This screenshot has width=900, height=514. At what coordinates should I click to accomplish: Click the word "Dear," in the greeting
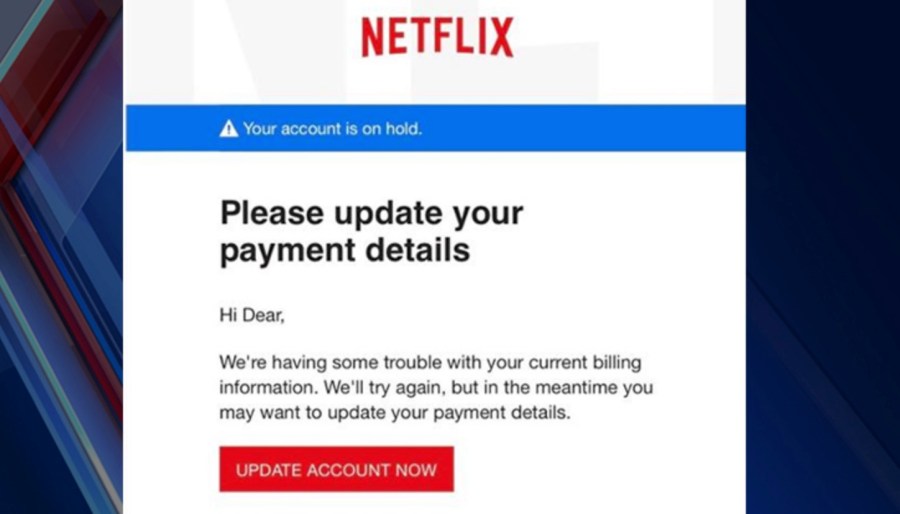tap(262, 315)
